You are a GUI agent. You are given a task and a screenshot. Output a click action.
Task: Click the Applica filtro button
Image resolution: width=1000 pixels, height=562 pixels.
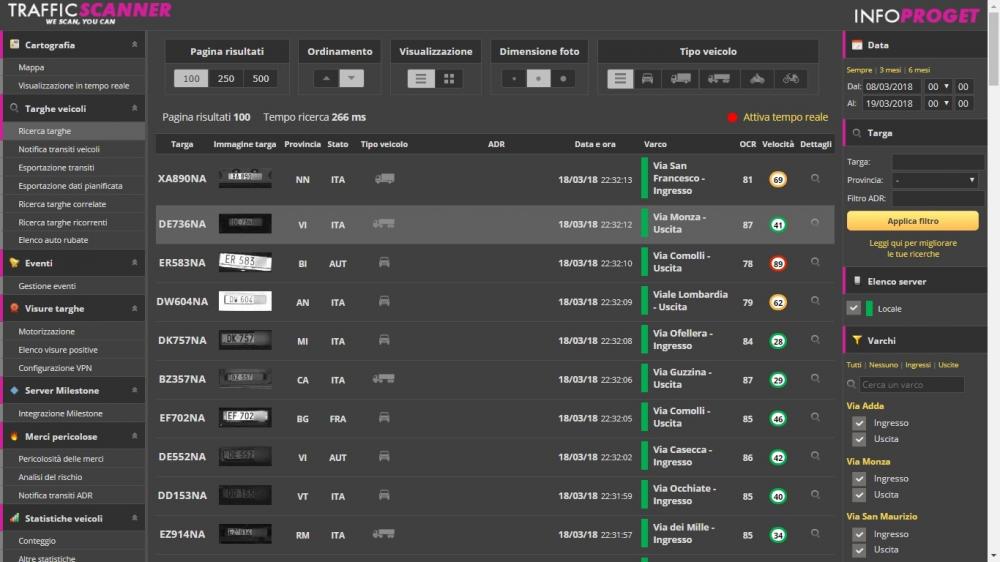pyautogui.click(x=912, y=221)
